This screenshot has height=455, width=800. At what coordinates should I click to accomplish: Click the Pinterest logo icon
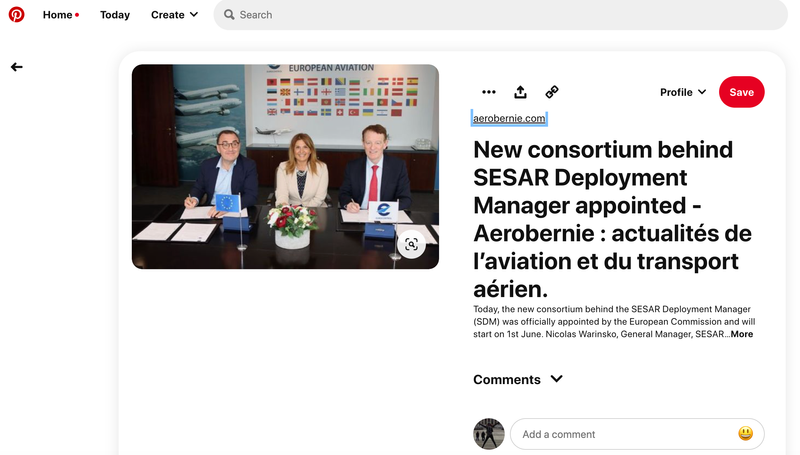pyautogui.click(x=16, y=14)
